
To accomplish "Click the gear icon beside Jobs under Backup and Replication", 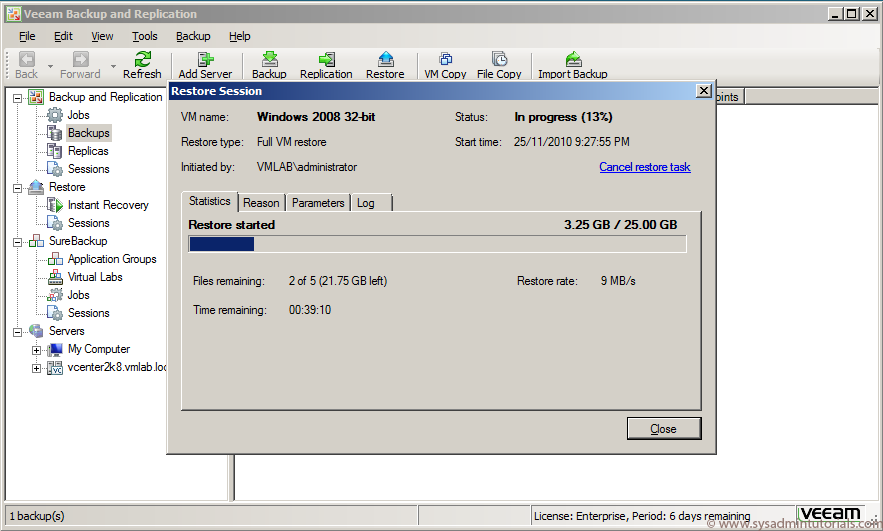I will pyautogui.click(x=55, y=115).
